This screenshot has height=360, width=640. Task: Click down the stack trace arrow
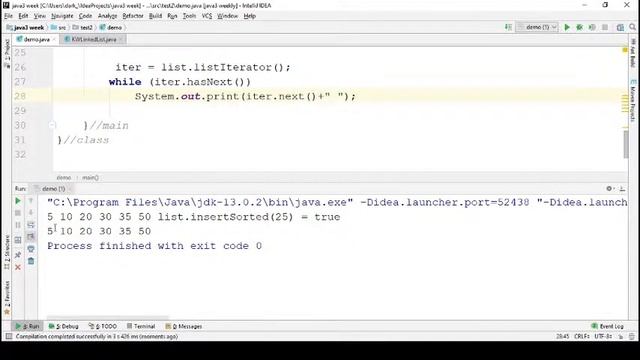(31, 213)
